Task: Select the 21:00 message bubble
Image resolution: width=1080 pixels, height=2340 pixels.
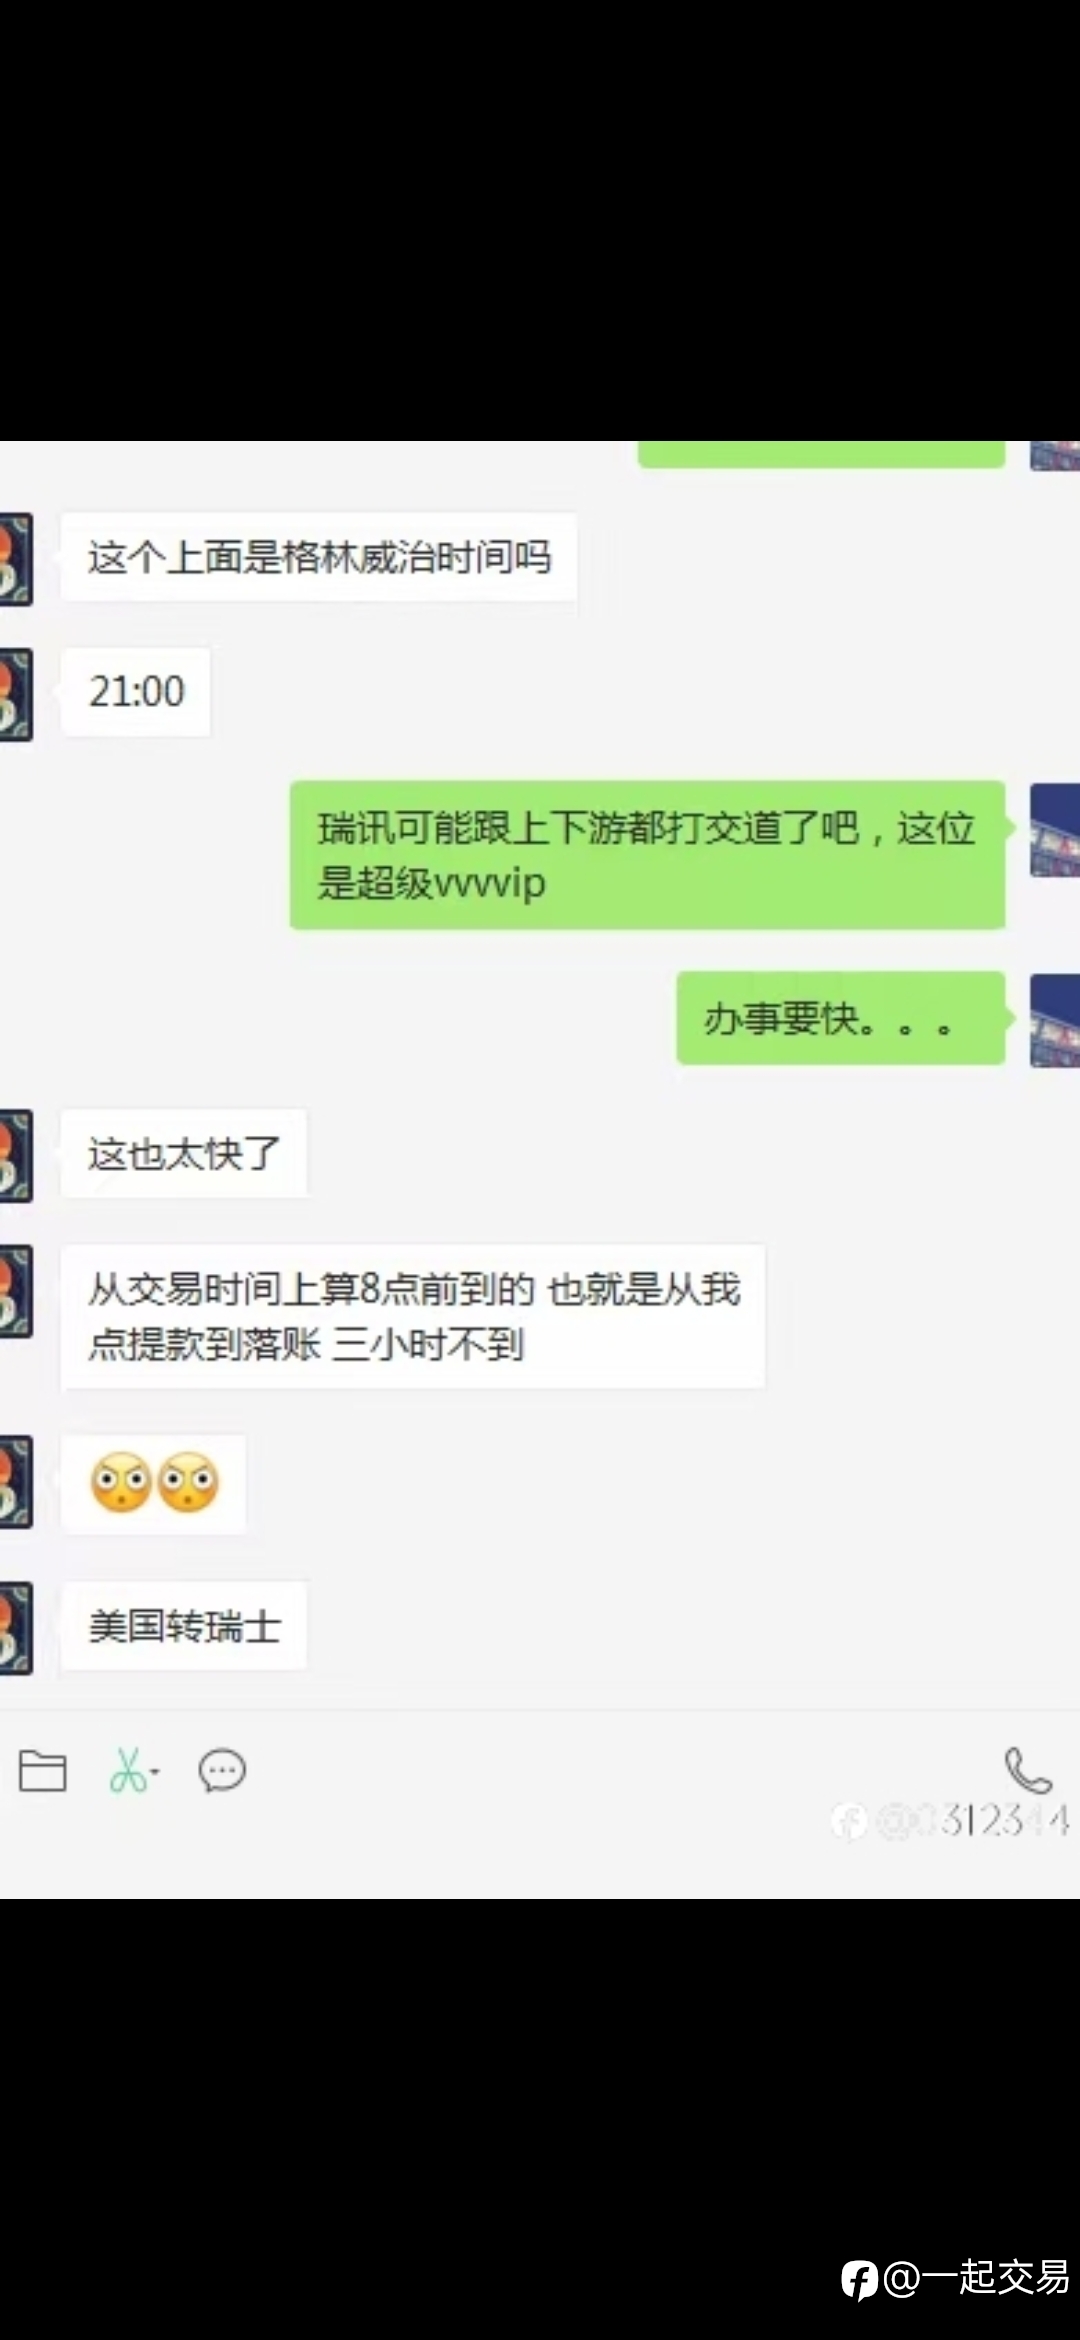Action: [x=136, y=692]
